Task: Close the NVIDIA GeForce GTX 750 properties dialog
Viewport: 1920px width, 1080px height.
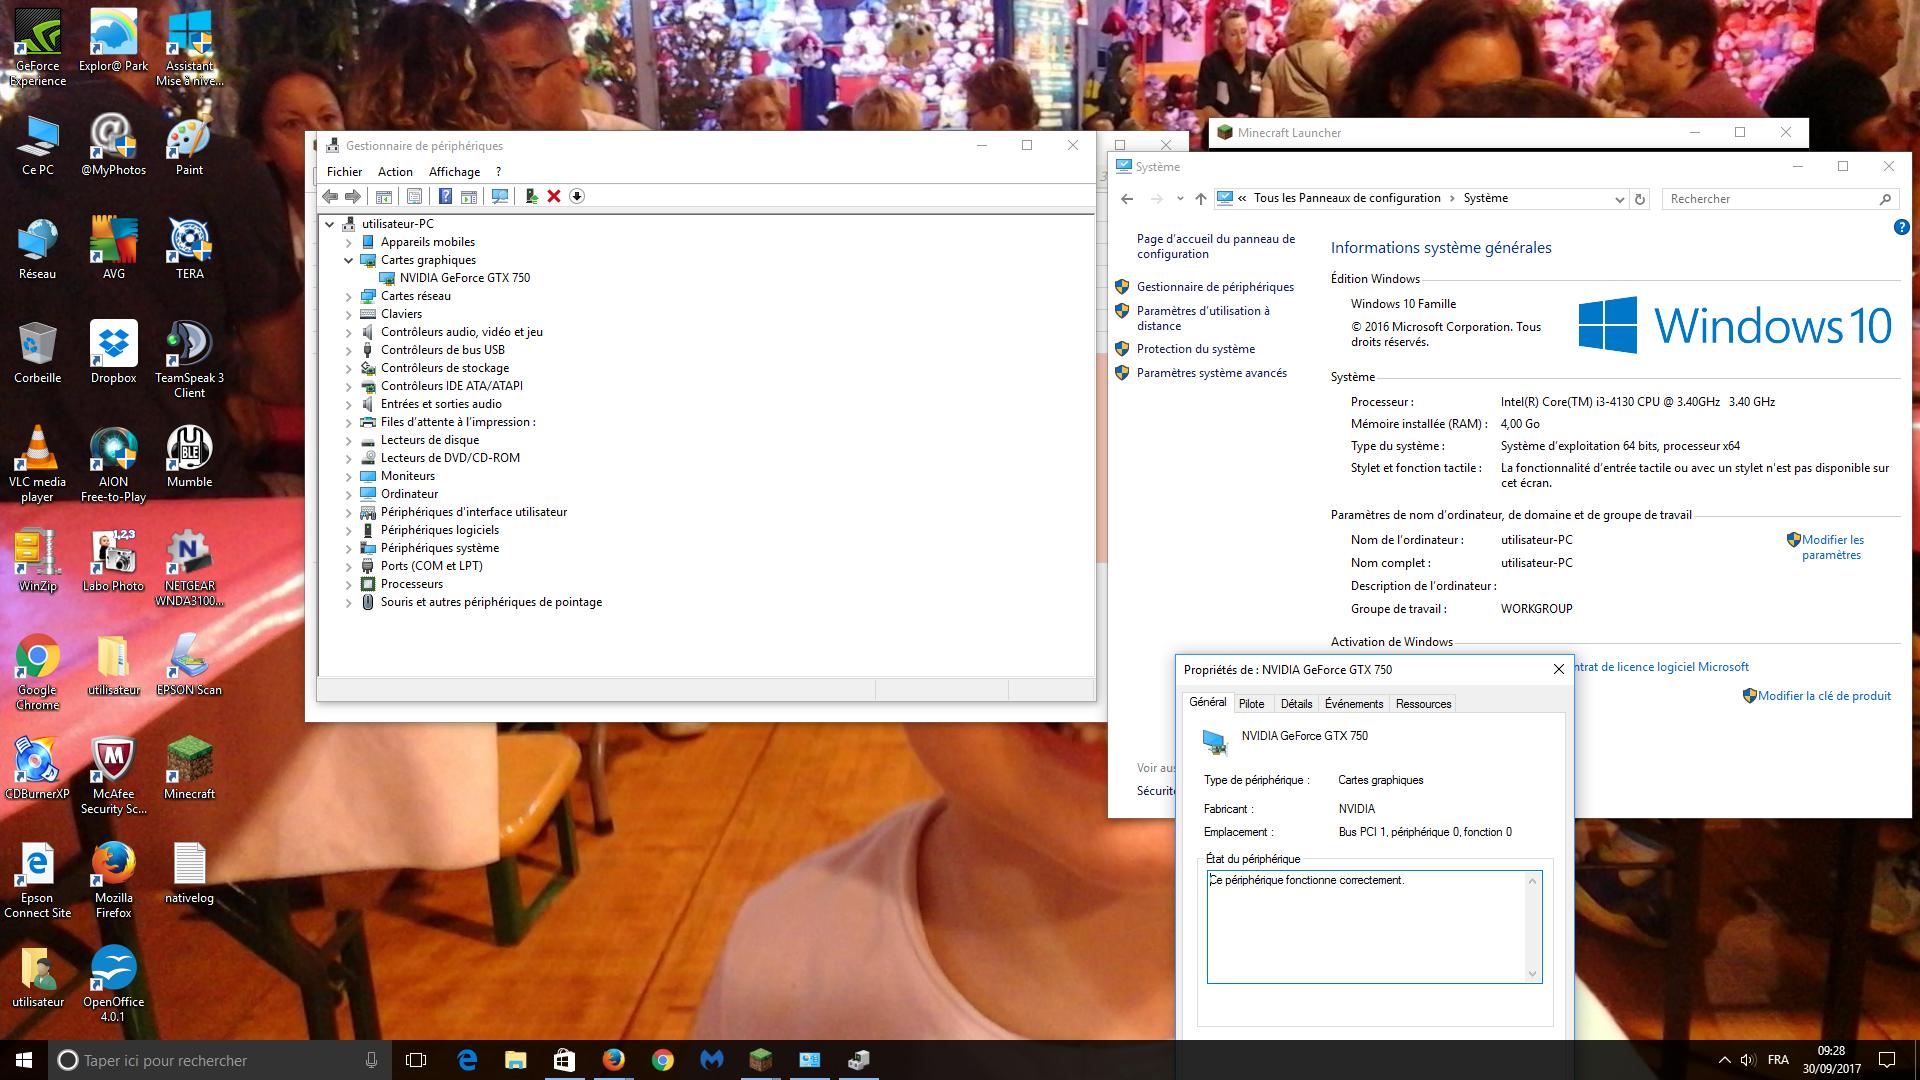Action: pyautogui.click(x=1558, y=669)
